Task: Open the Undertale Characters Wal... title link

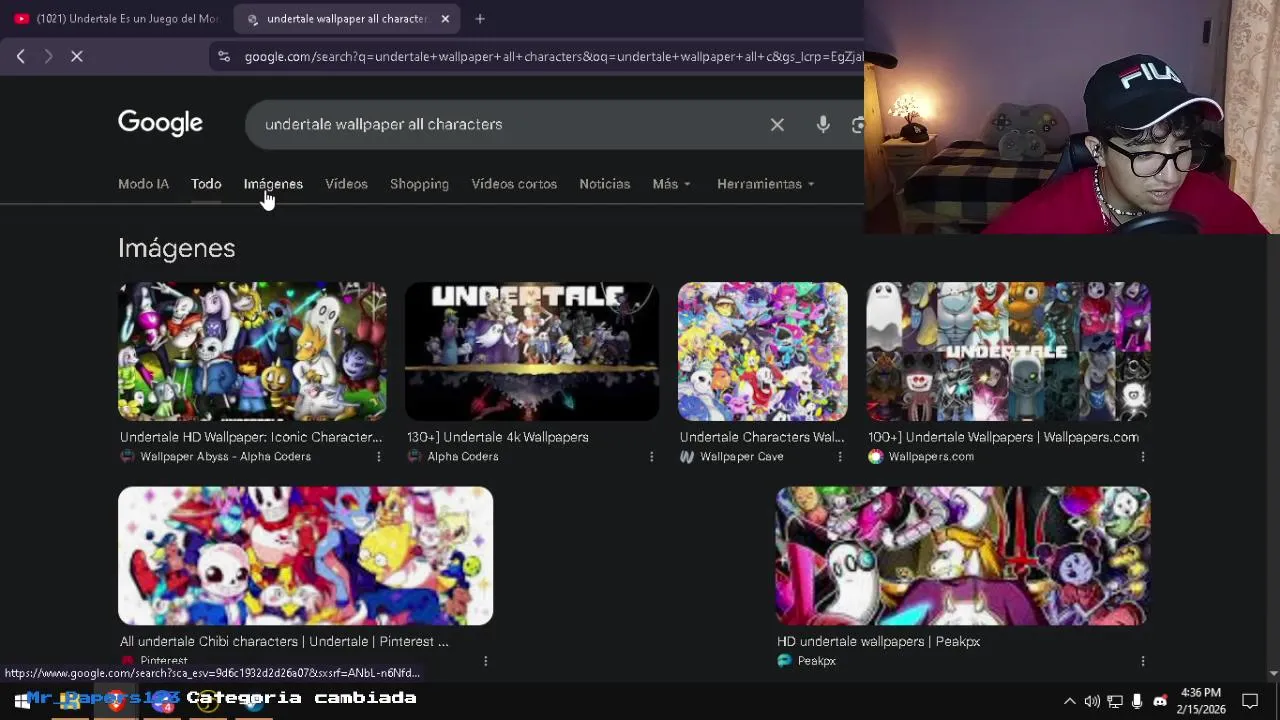Action: click(761, 437)
